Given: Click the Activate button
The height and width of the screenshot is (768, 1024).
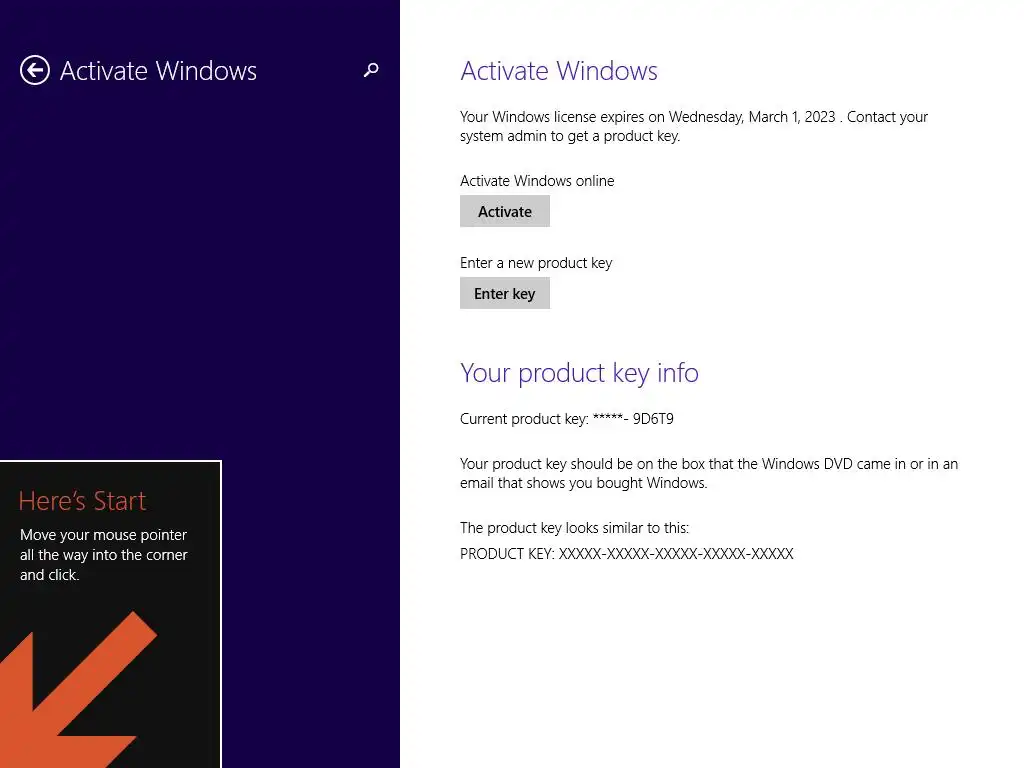Looking at the screenshot, I should (x=505, y=211).
